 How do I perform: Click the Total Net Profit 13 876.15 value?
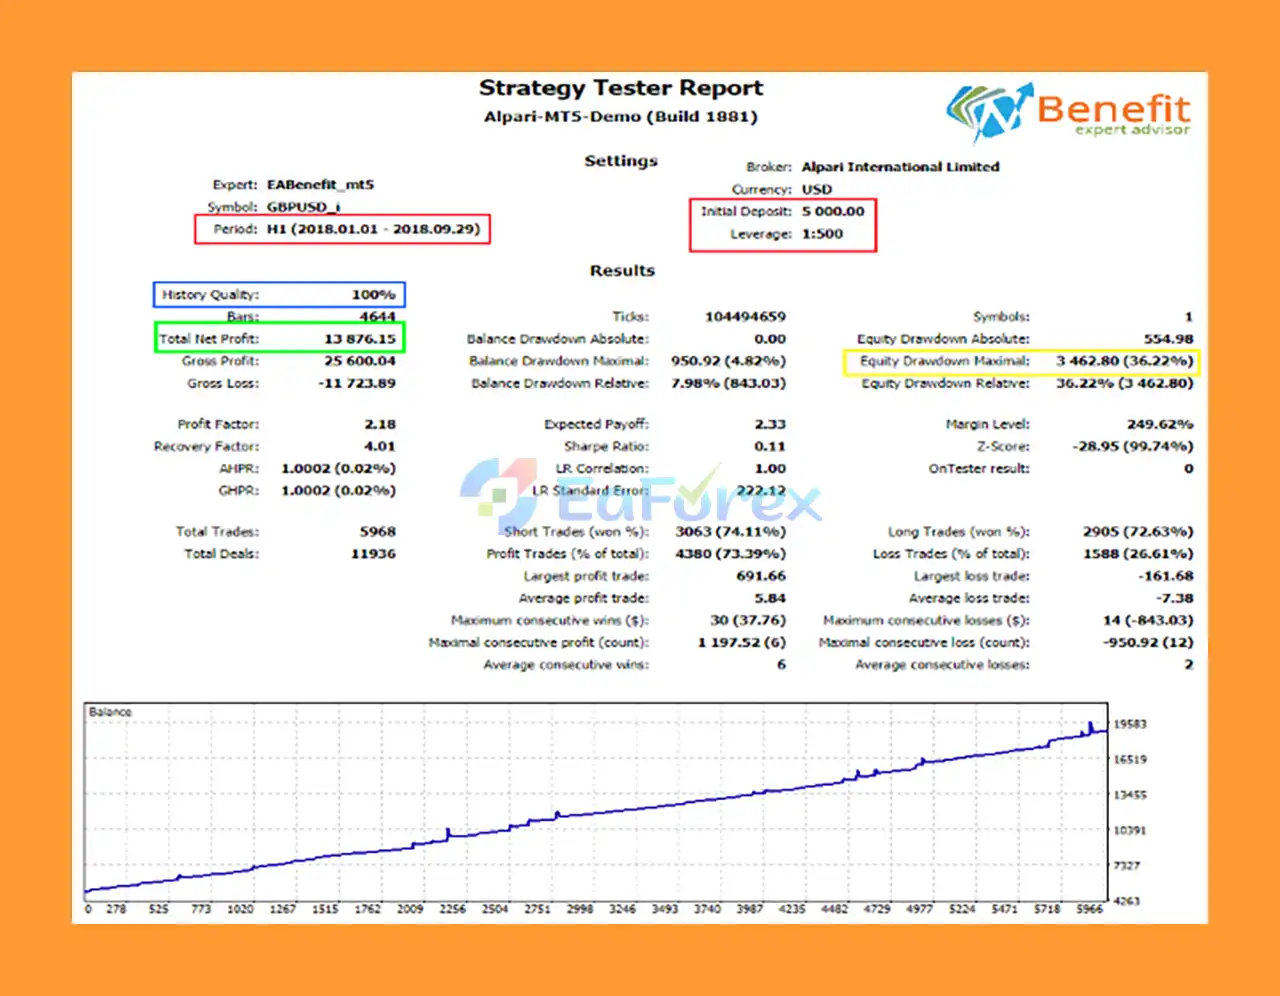click(x=359, y=339)
